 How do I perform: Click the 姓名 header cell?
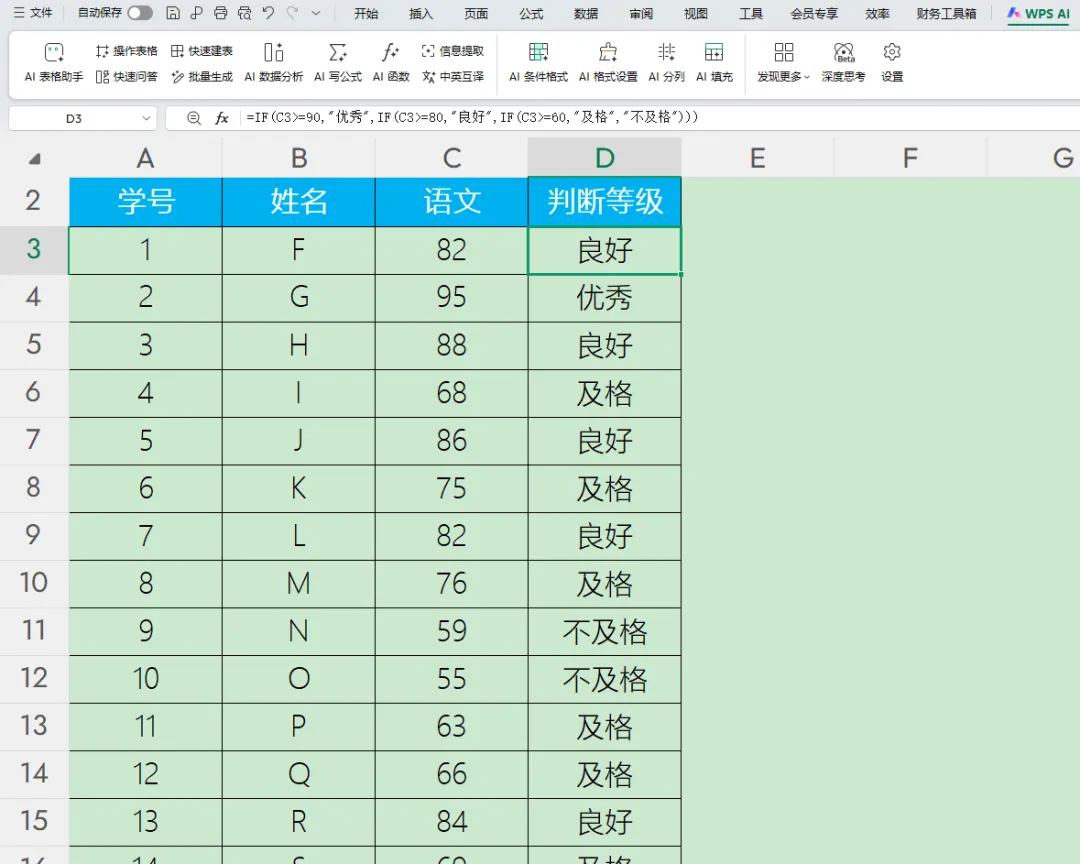(299, 202)
